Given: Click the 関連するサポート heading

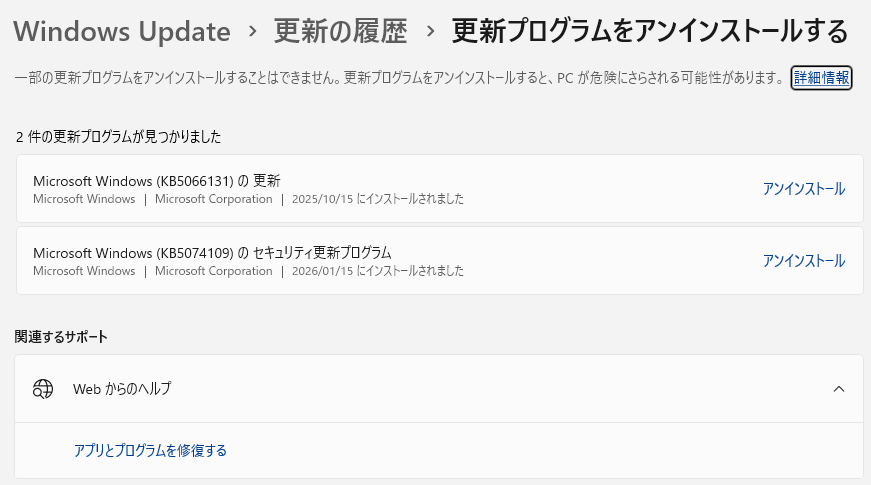Looking at the screenshot, I should pyautogui.click(x=61, y=337).
